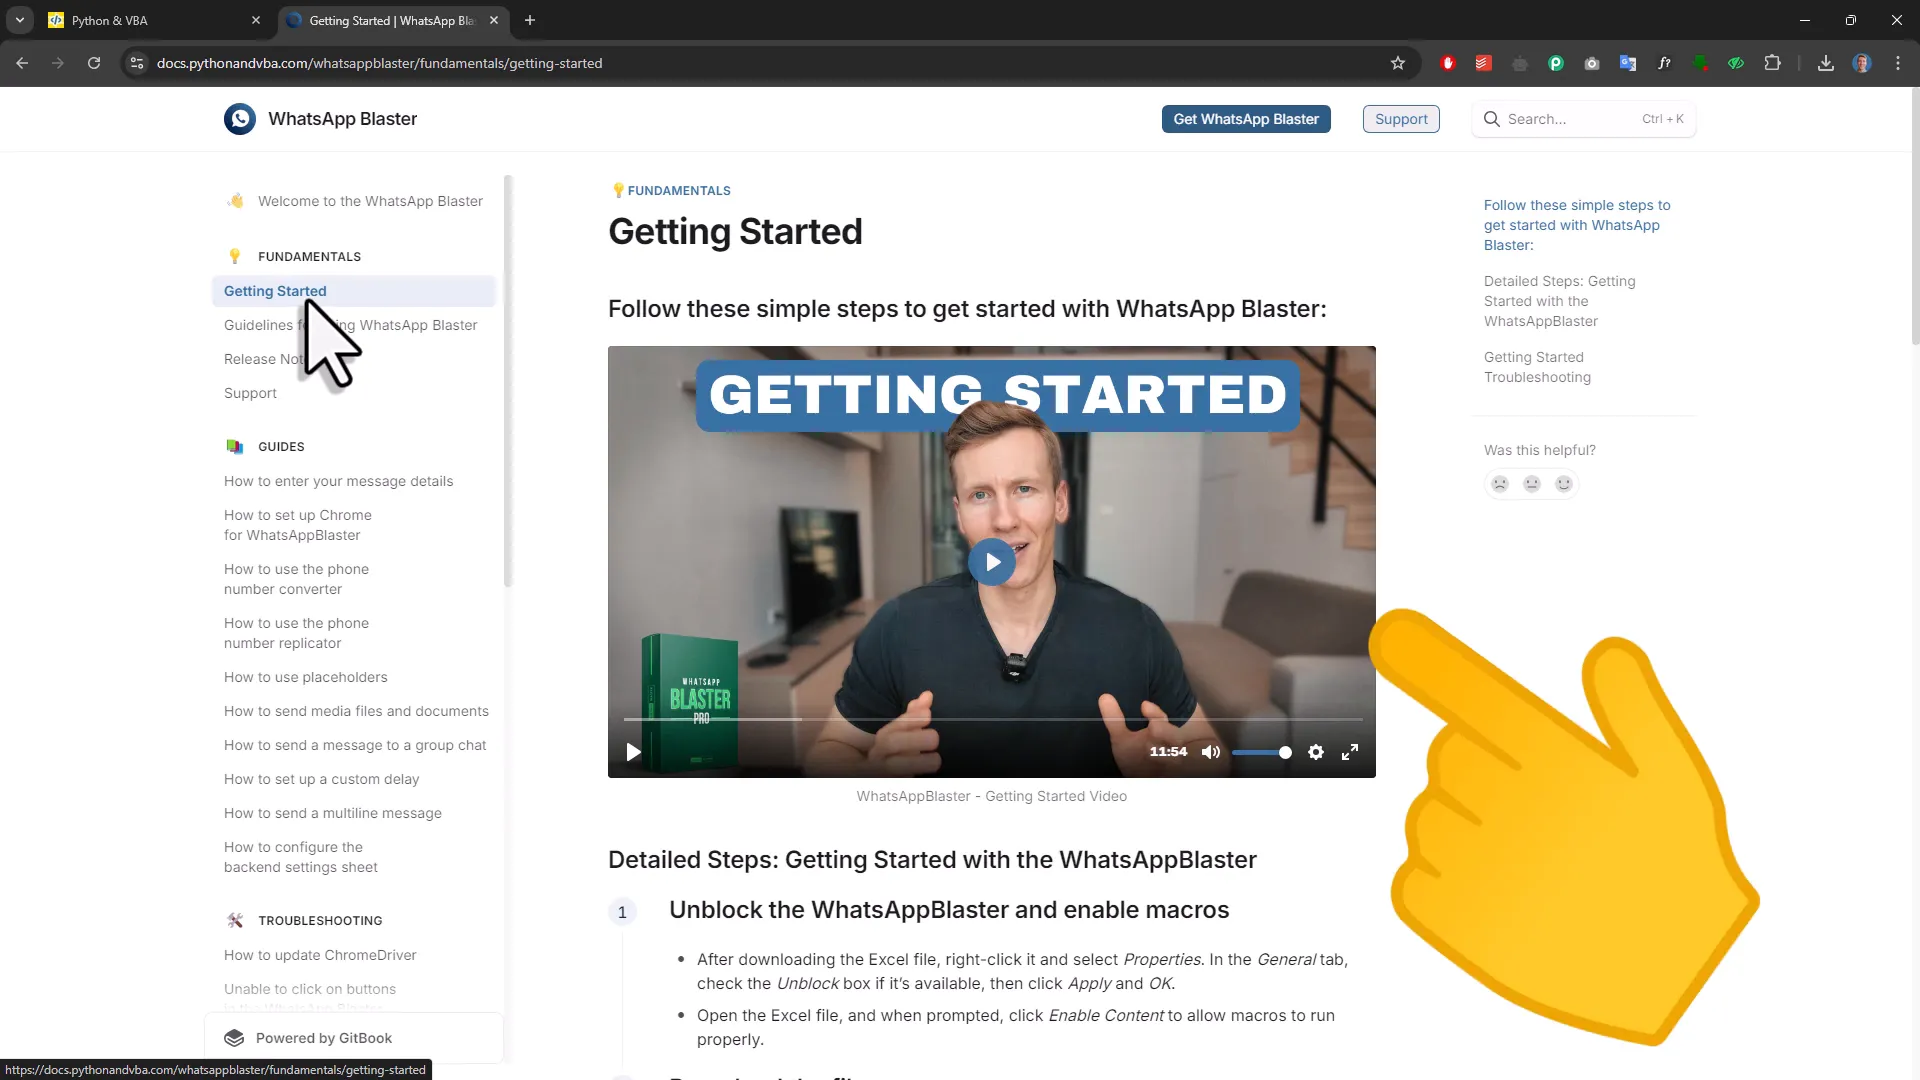Open Support in the sidebar Fundamentals section
Image resolution: width=1920 pixels, height=1080 pixels.
[250, 393]
